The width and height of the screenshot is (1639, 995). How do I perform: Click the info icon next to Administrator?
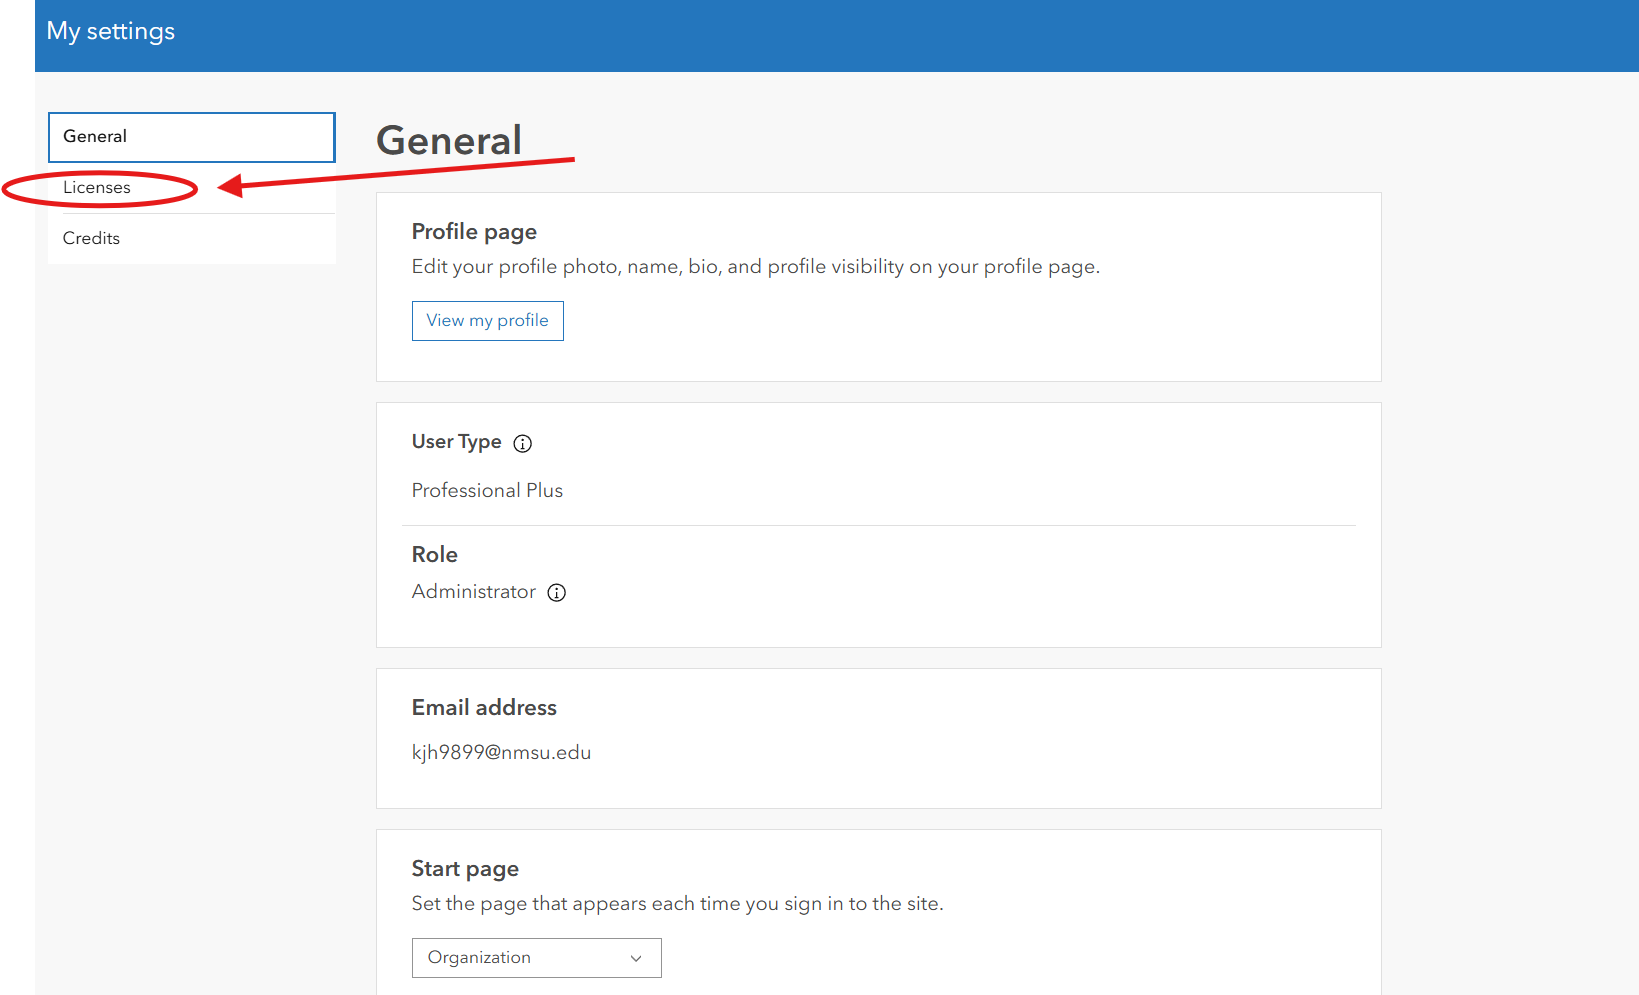[x=557, y=592]
